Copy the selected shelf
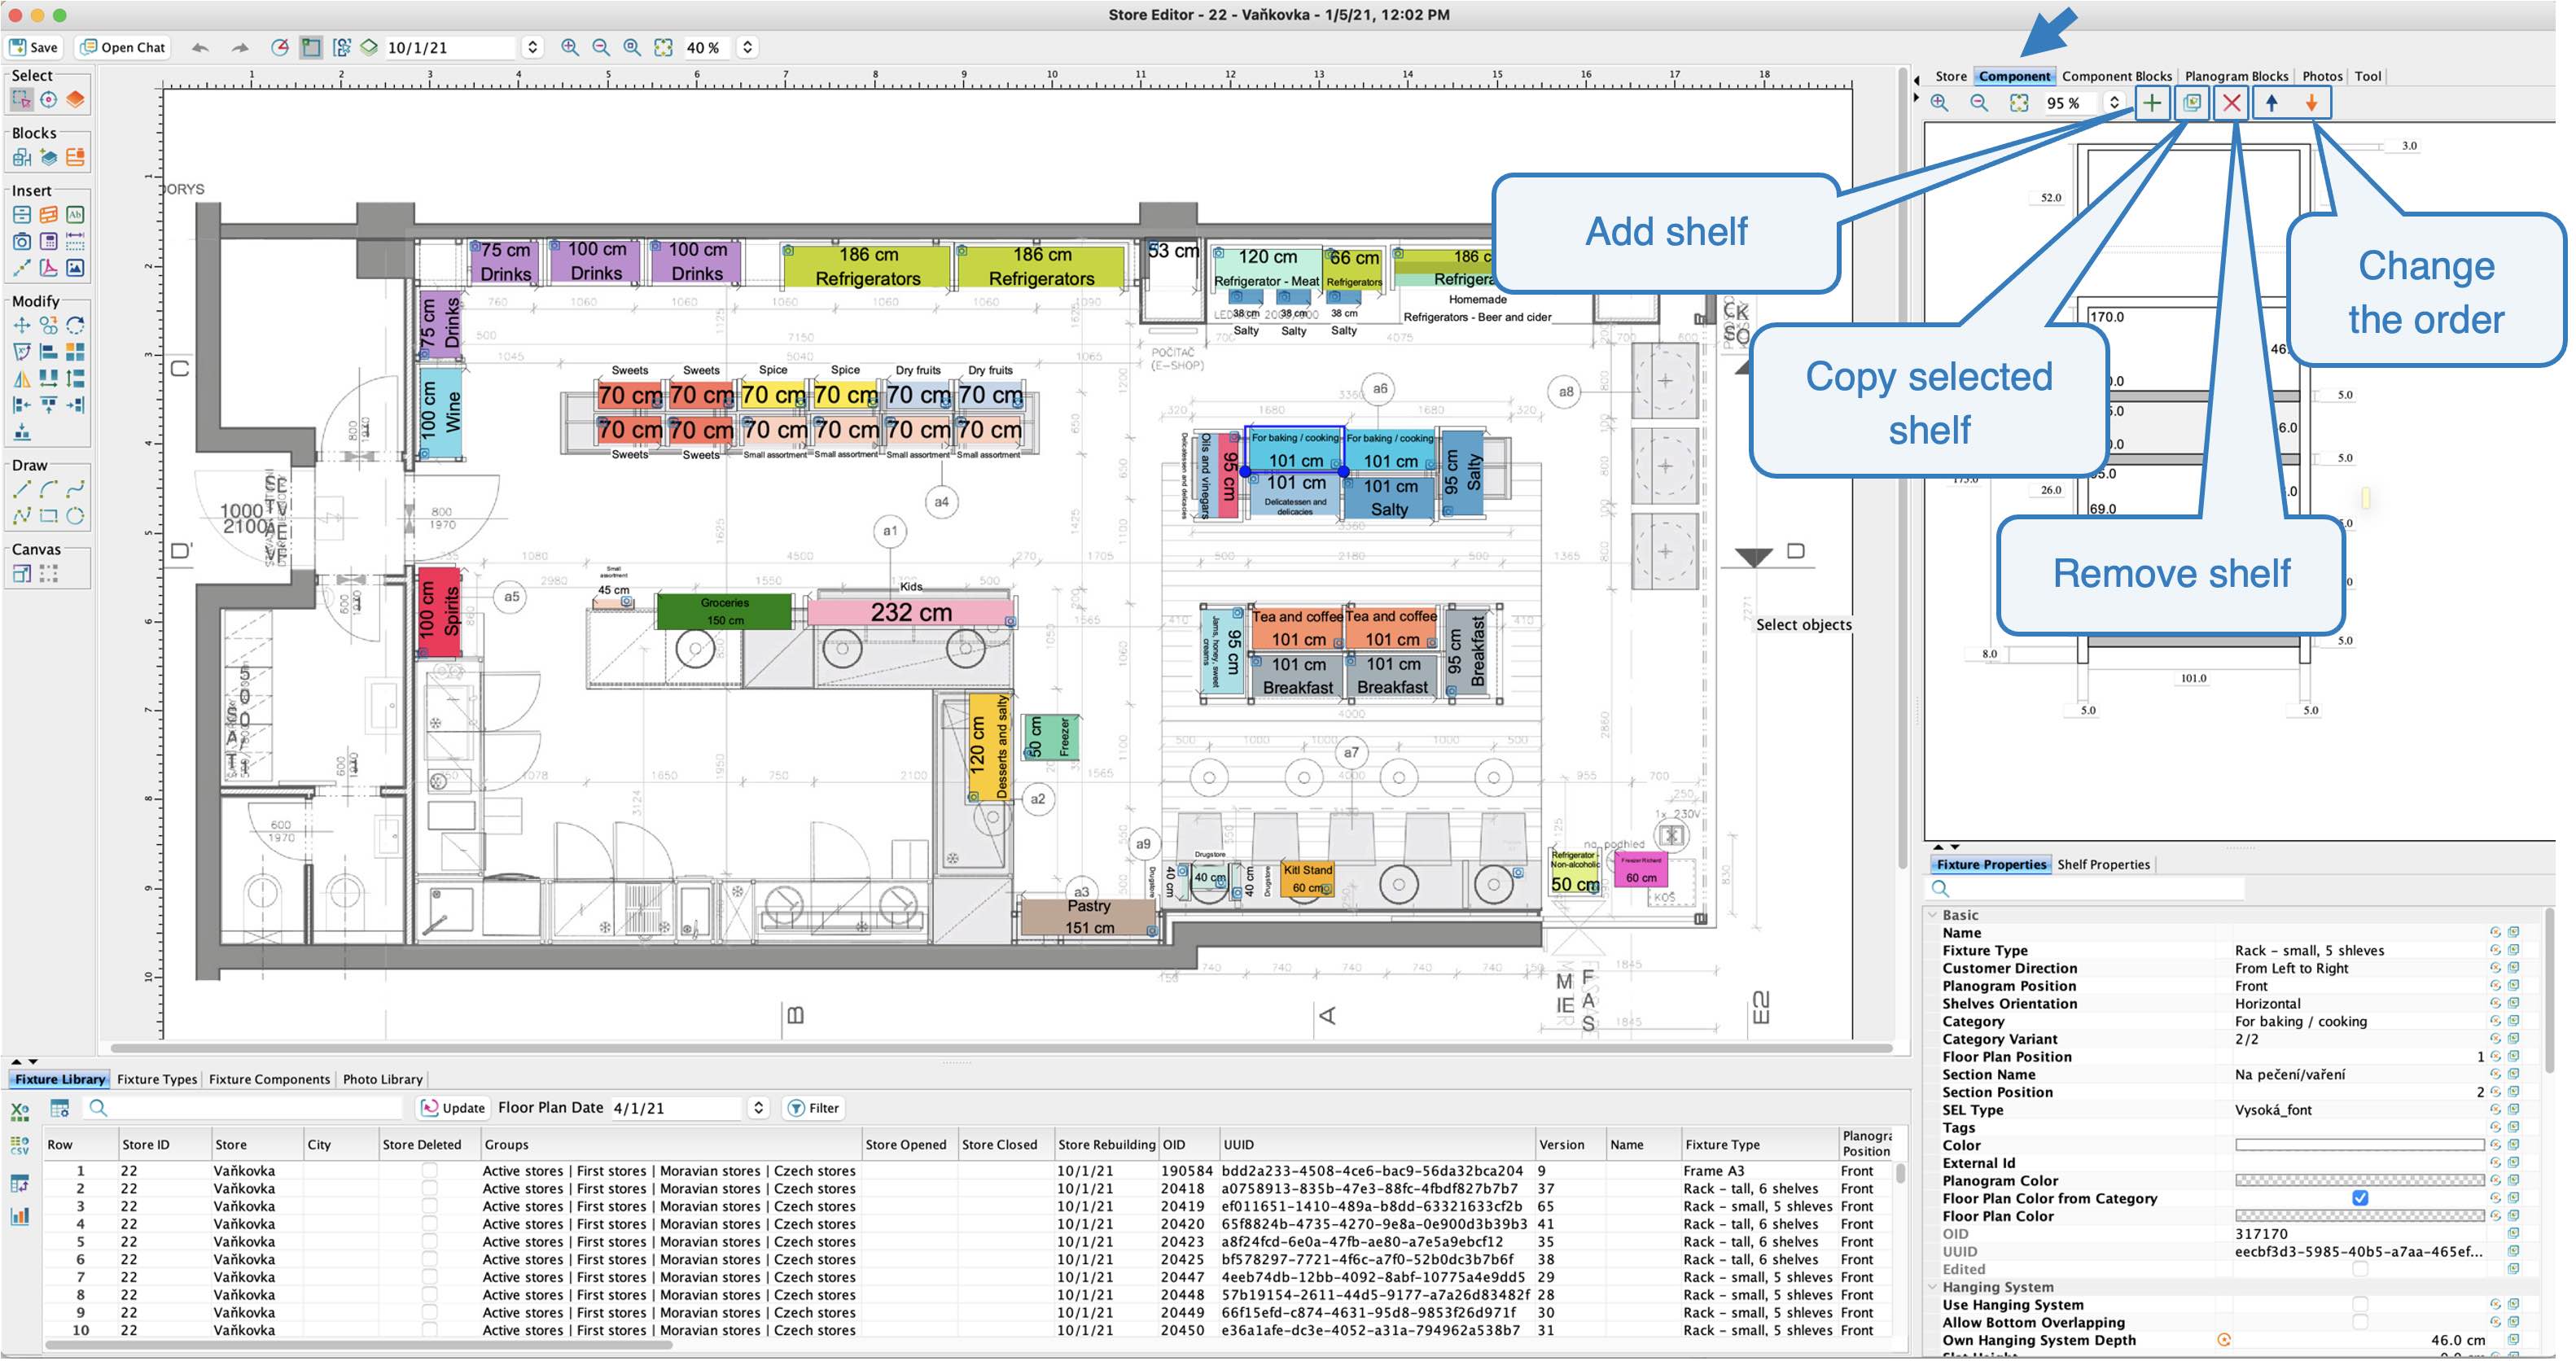The image size is (2576, 1361). [x=2192, y=102]
